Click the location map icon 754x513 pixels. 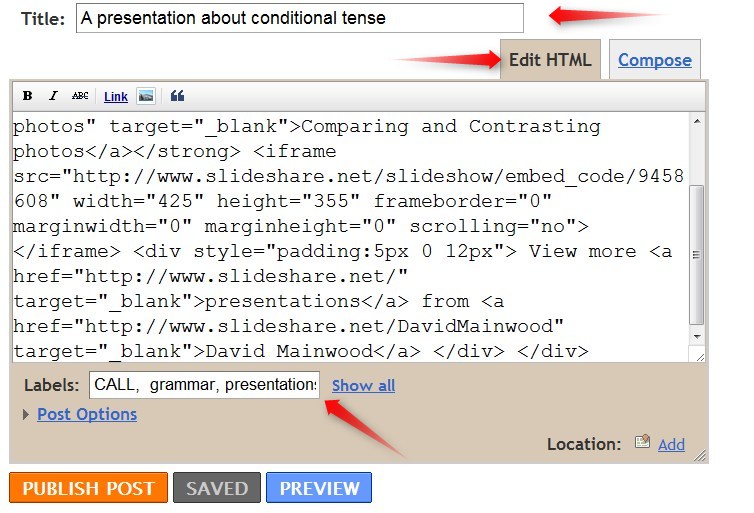pos(643,442)
